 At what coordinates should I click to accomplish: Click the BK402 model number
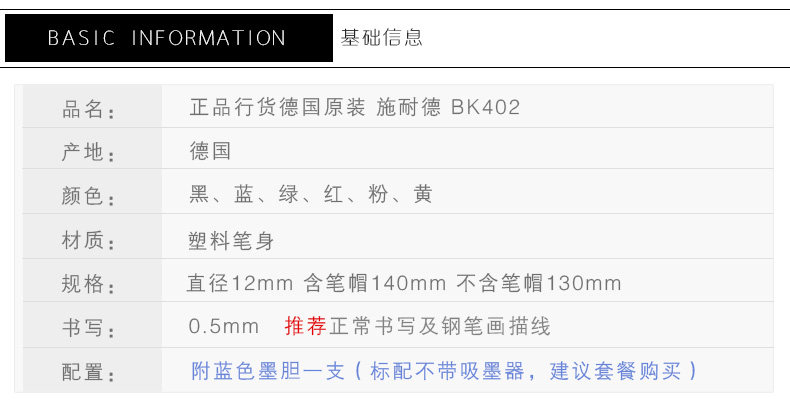486,107
